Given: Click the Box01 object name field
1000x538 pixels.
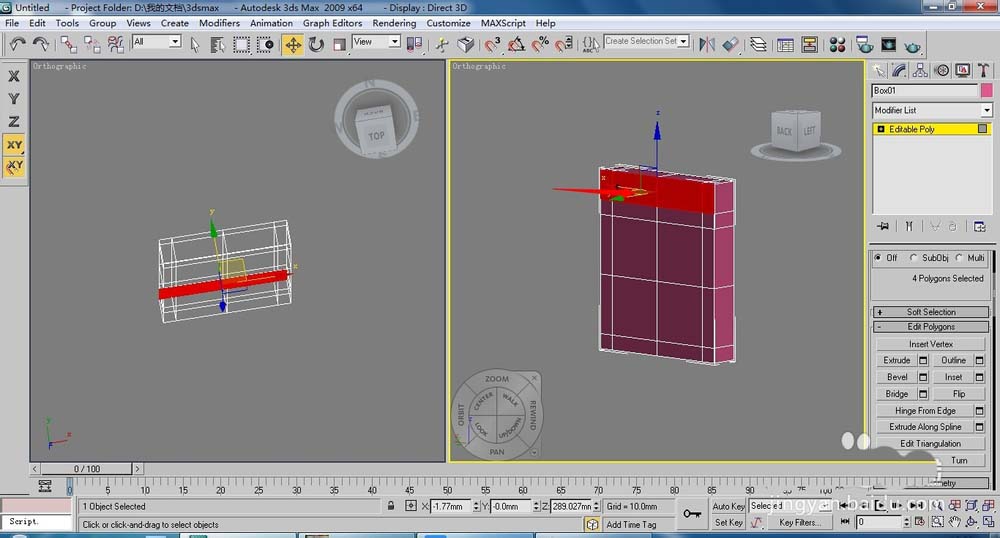Looking at the screenshot, I should (x=923, y=90).
